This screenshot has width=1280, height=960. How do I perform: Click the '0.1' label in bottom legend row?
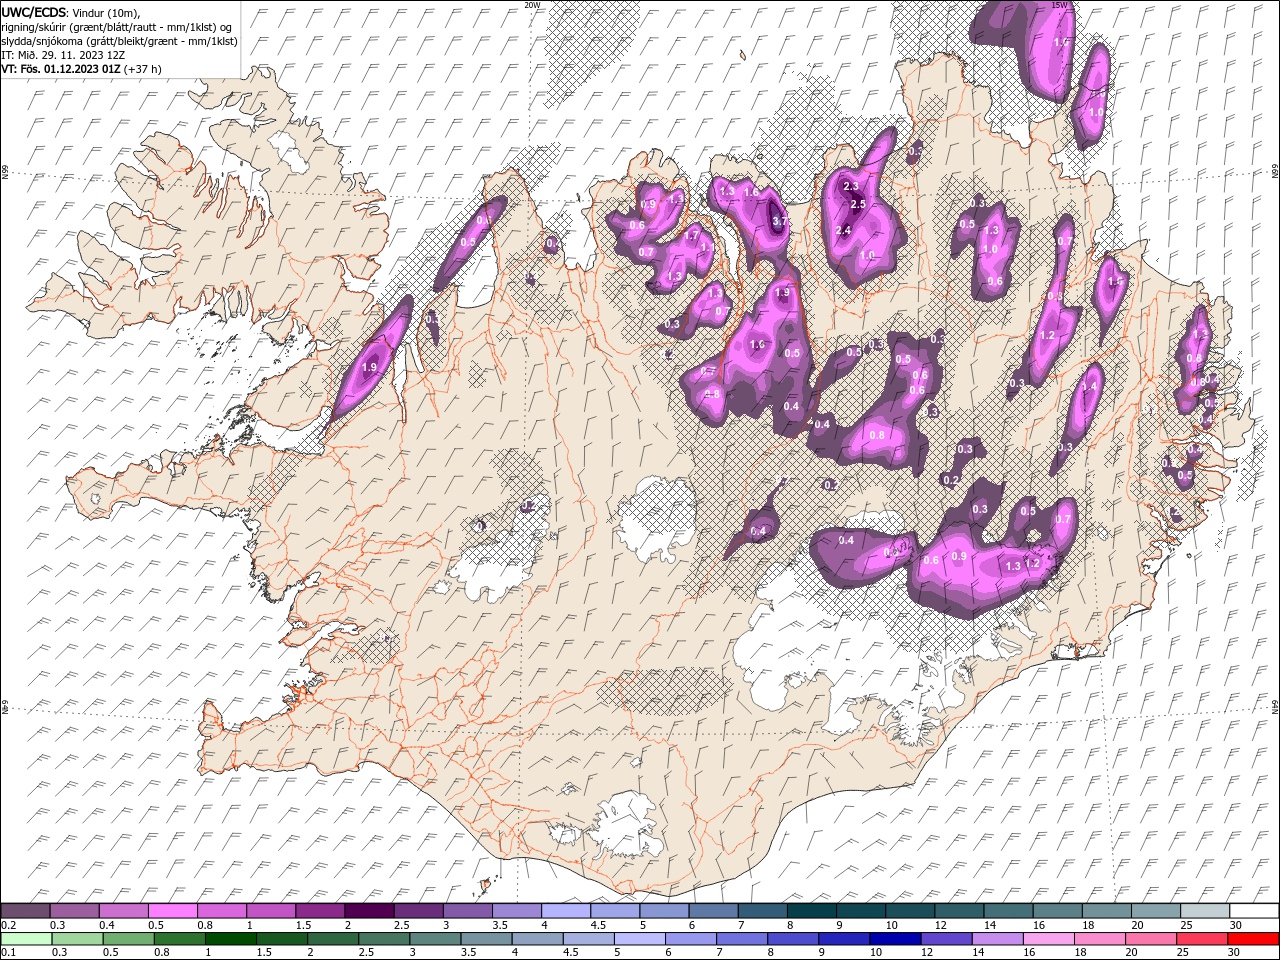[x=9, y=954]
